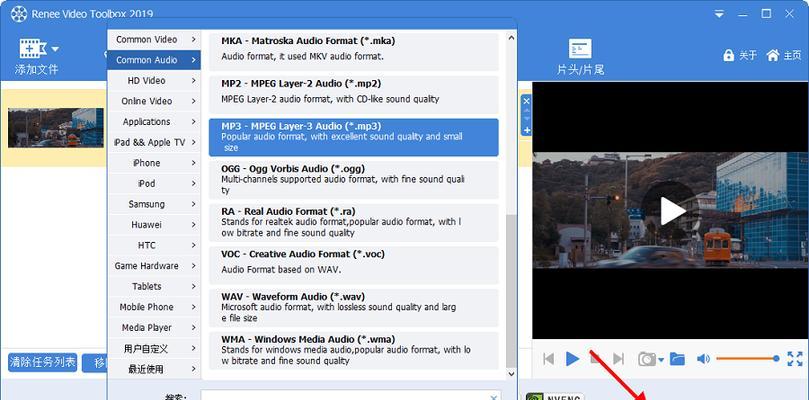
Task: Mute audio with the speaker icon
Action: [x=703, y=359]
